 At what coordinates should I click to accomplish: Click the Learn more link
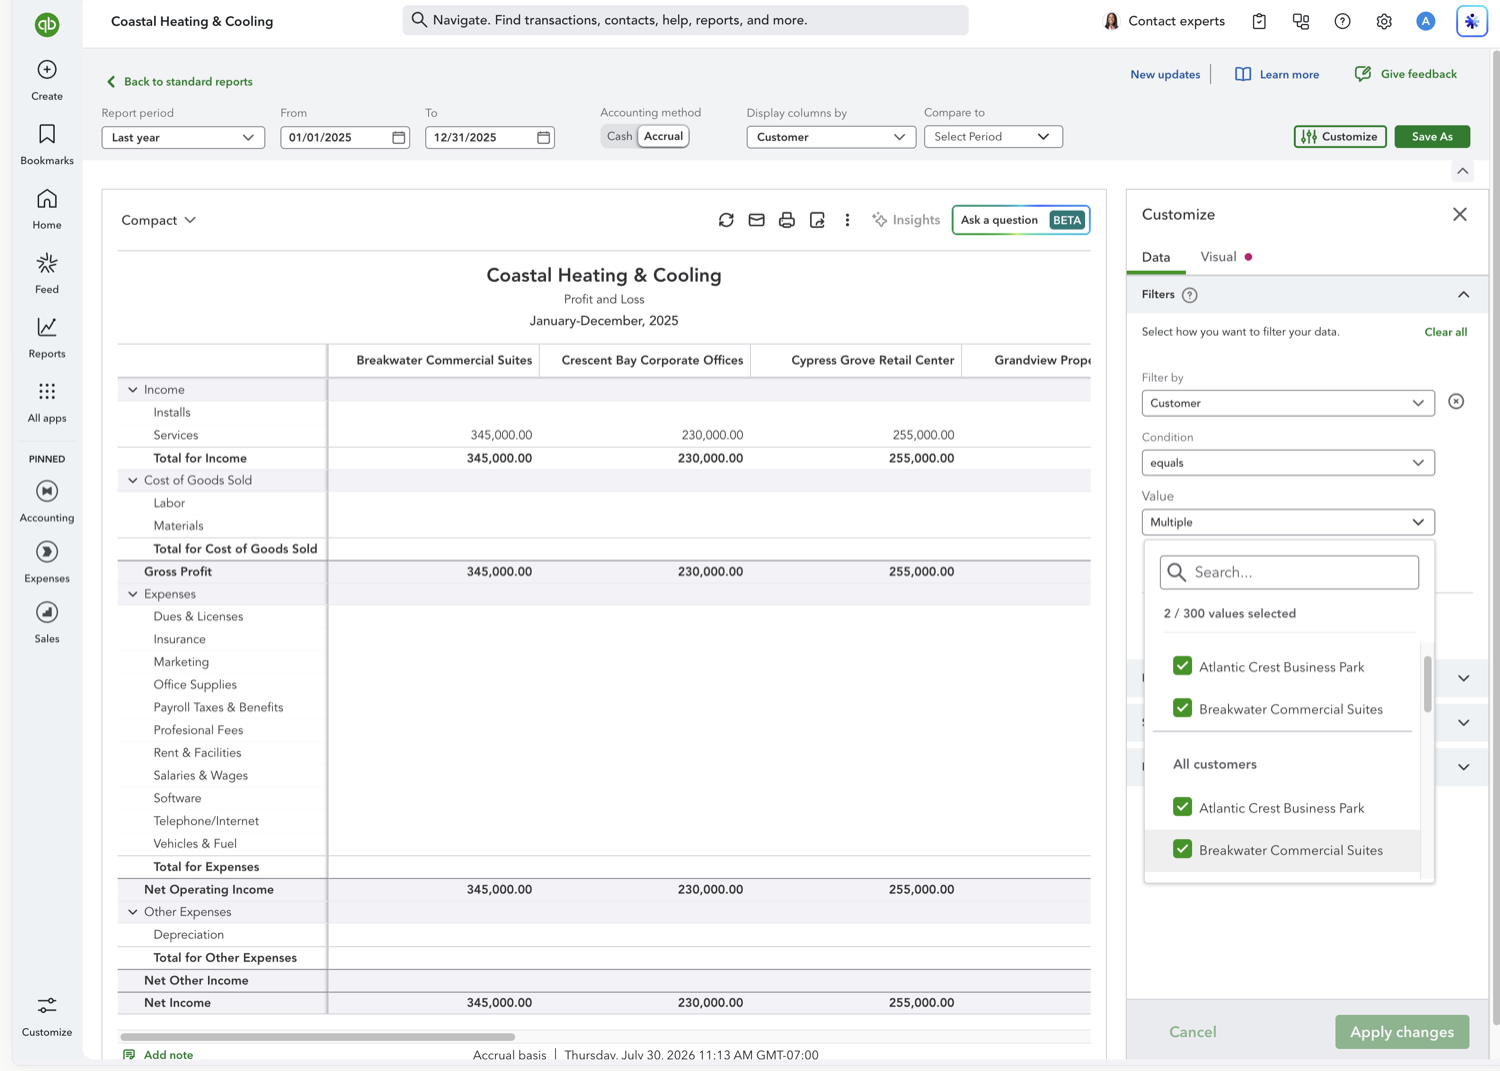1277,75
